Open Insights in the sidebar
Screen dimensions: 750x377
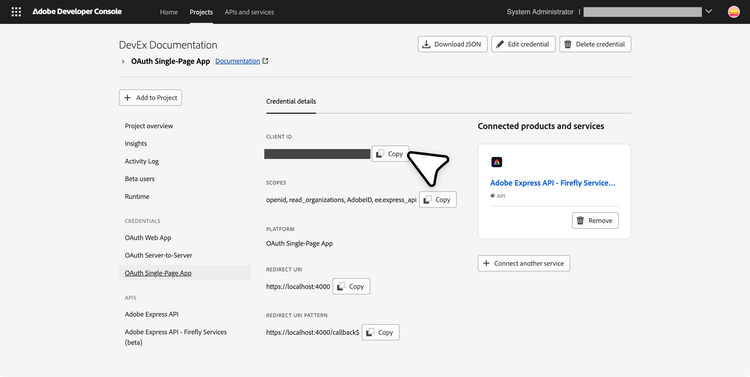coord(136,144)
